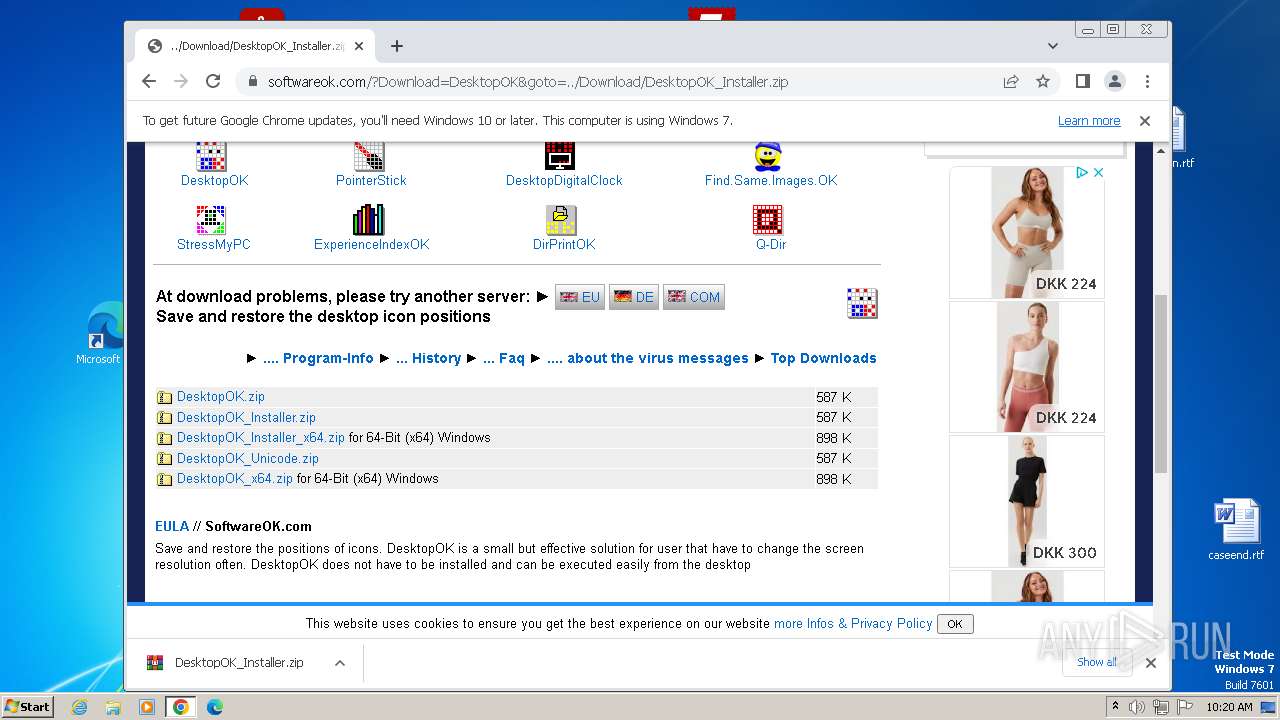Open the Start menu
Image resolution: width=1280 pixels, height=720 pixels.
click(28, 707)
